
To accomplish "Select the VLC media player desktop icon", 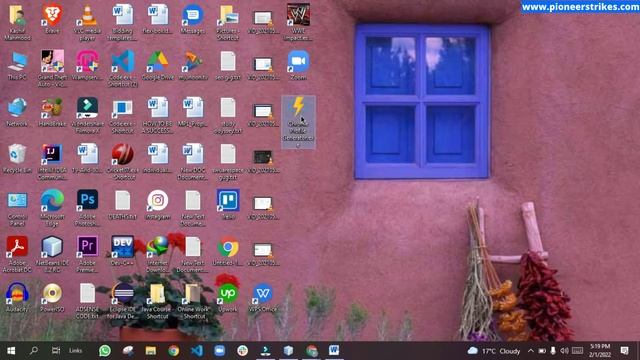I will 87,22.
